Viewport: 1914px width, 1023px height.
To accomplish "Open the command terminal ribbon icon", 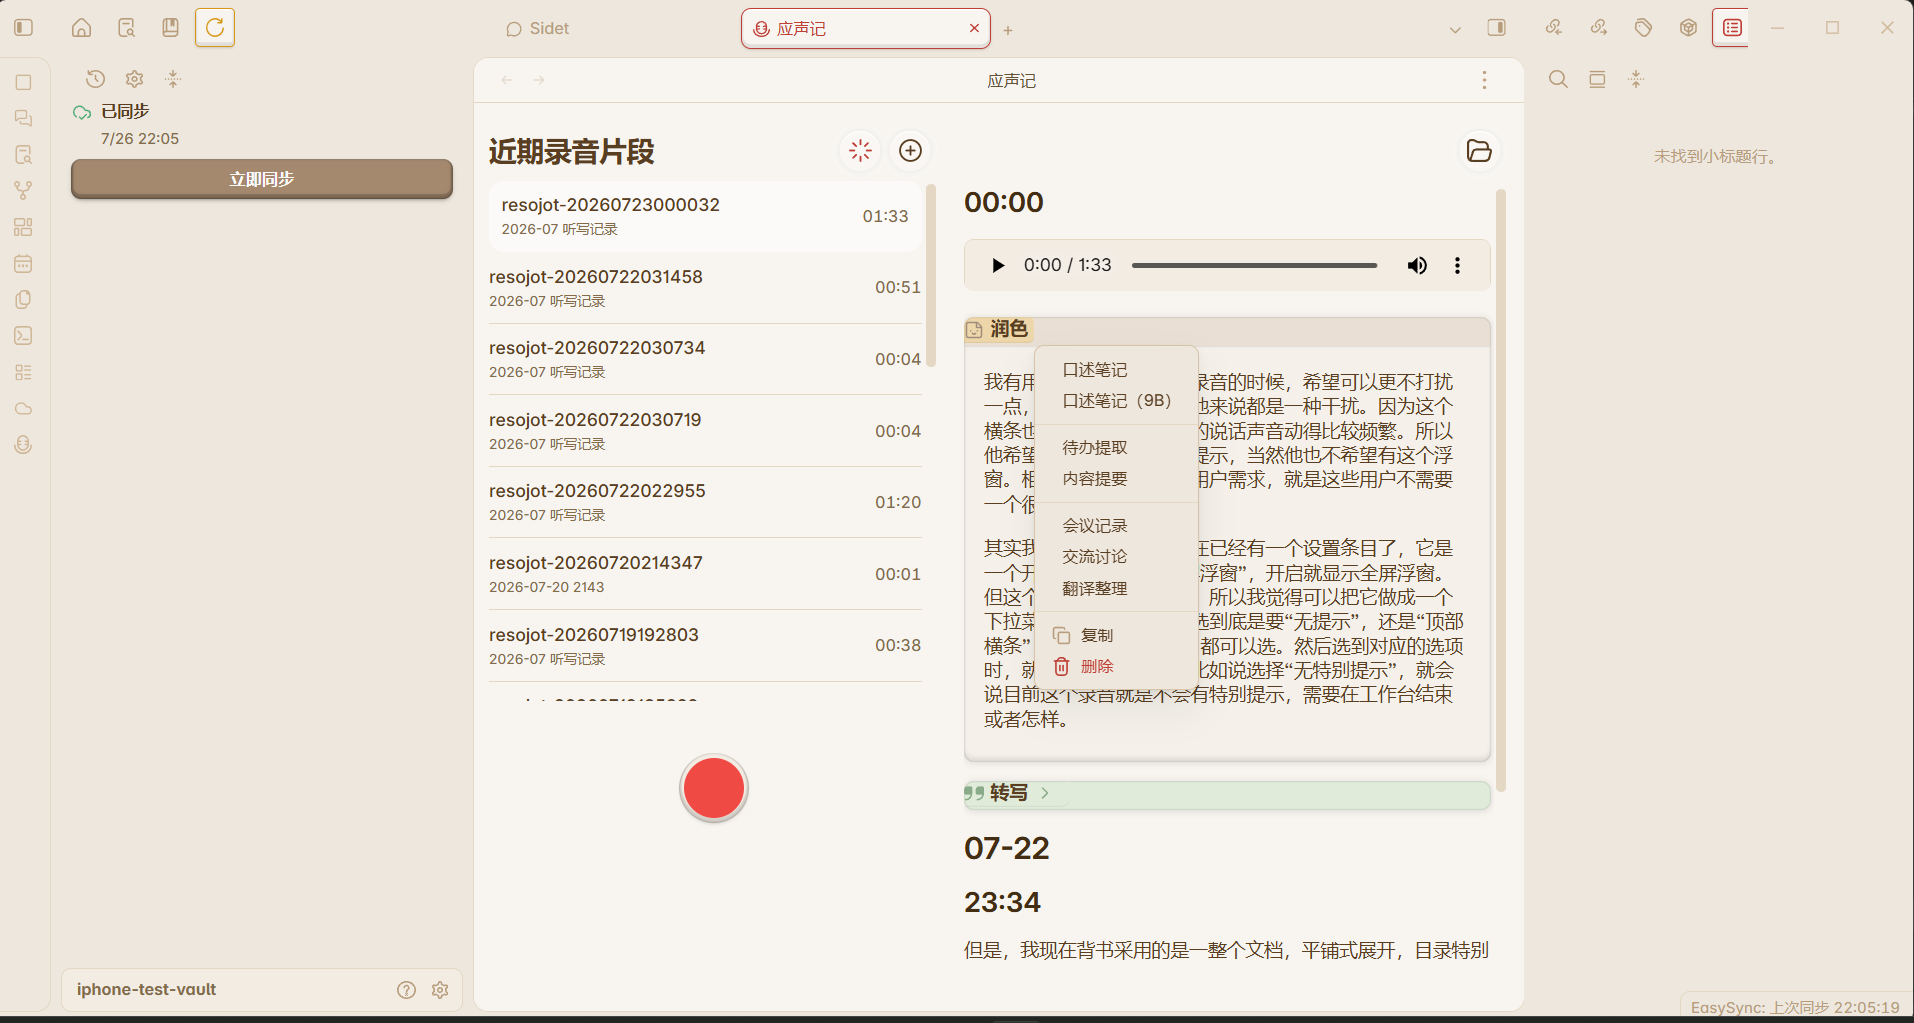I will pos(23,336).
